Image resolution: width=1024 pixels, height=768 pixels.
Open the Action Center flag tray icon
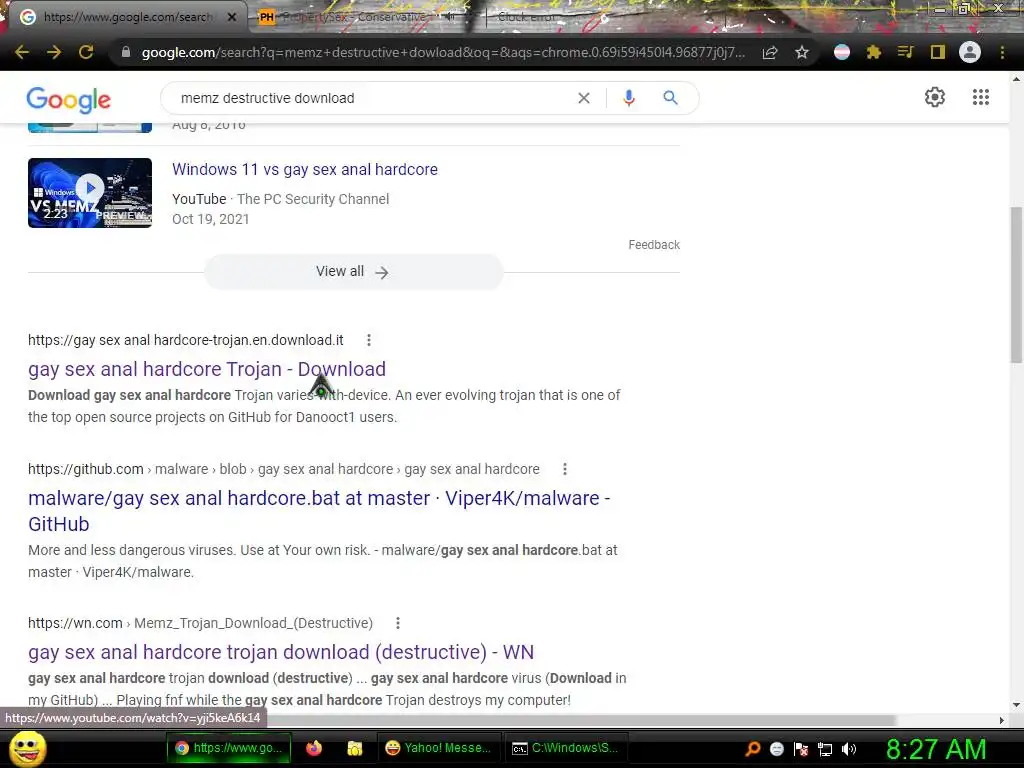pyautogui.click(x=801, y=749)
